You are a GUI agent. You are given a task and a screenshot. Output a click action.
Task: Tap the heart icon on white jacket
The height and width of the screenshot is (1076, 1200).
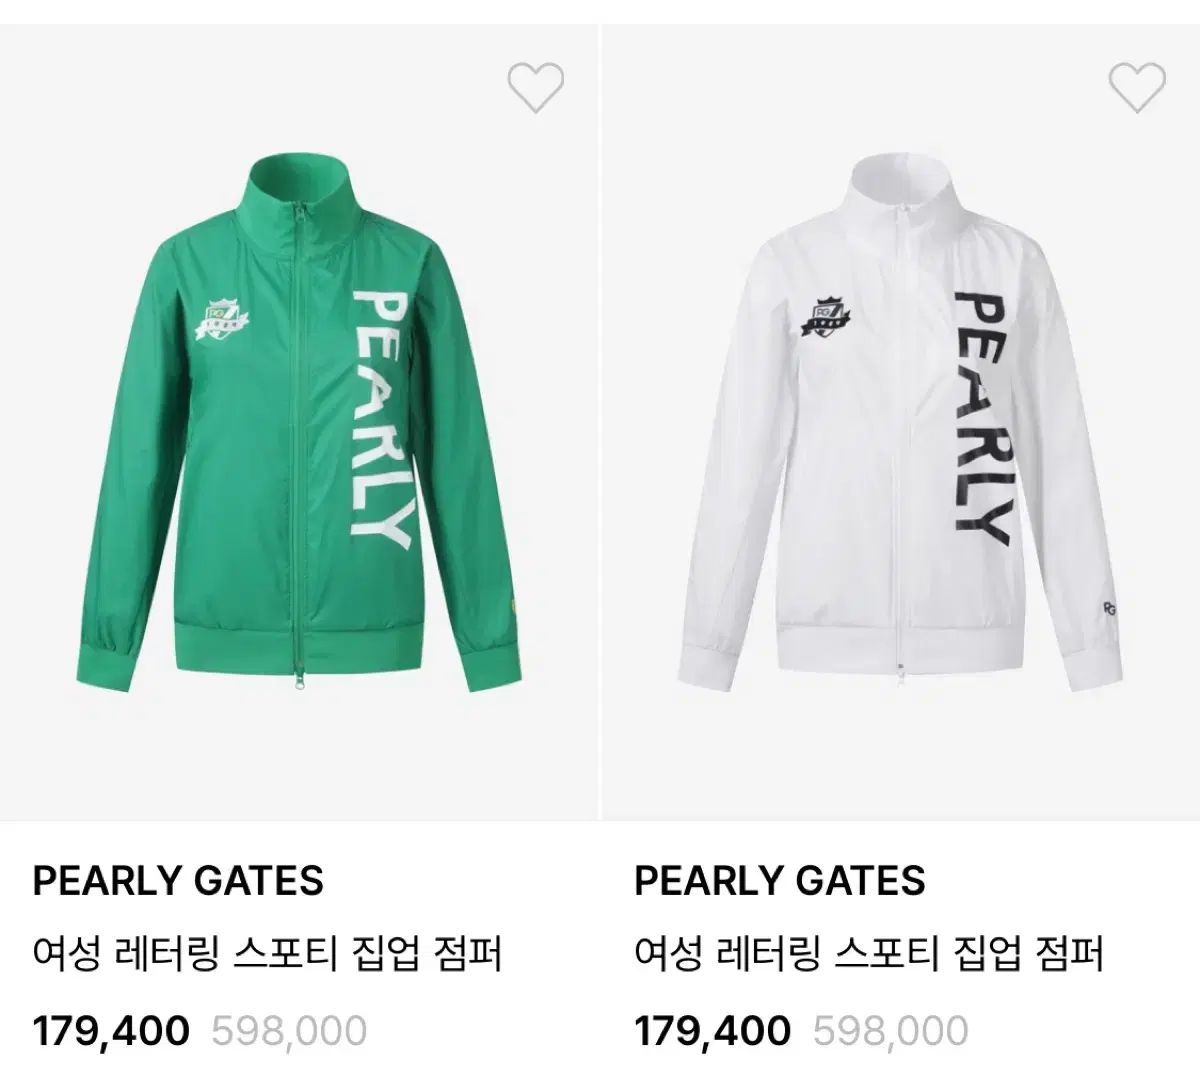coord(1137,87)
